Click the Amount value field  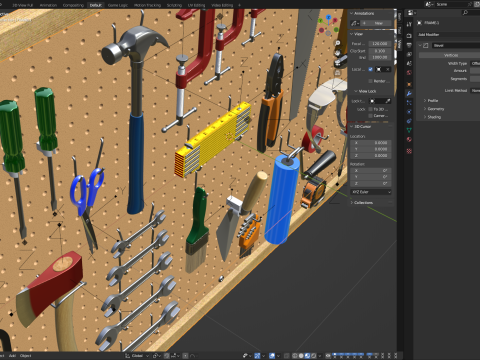click(475, 71)
